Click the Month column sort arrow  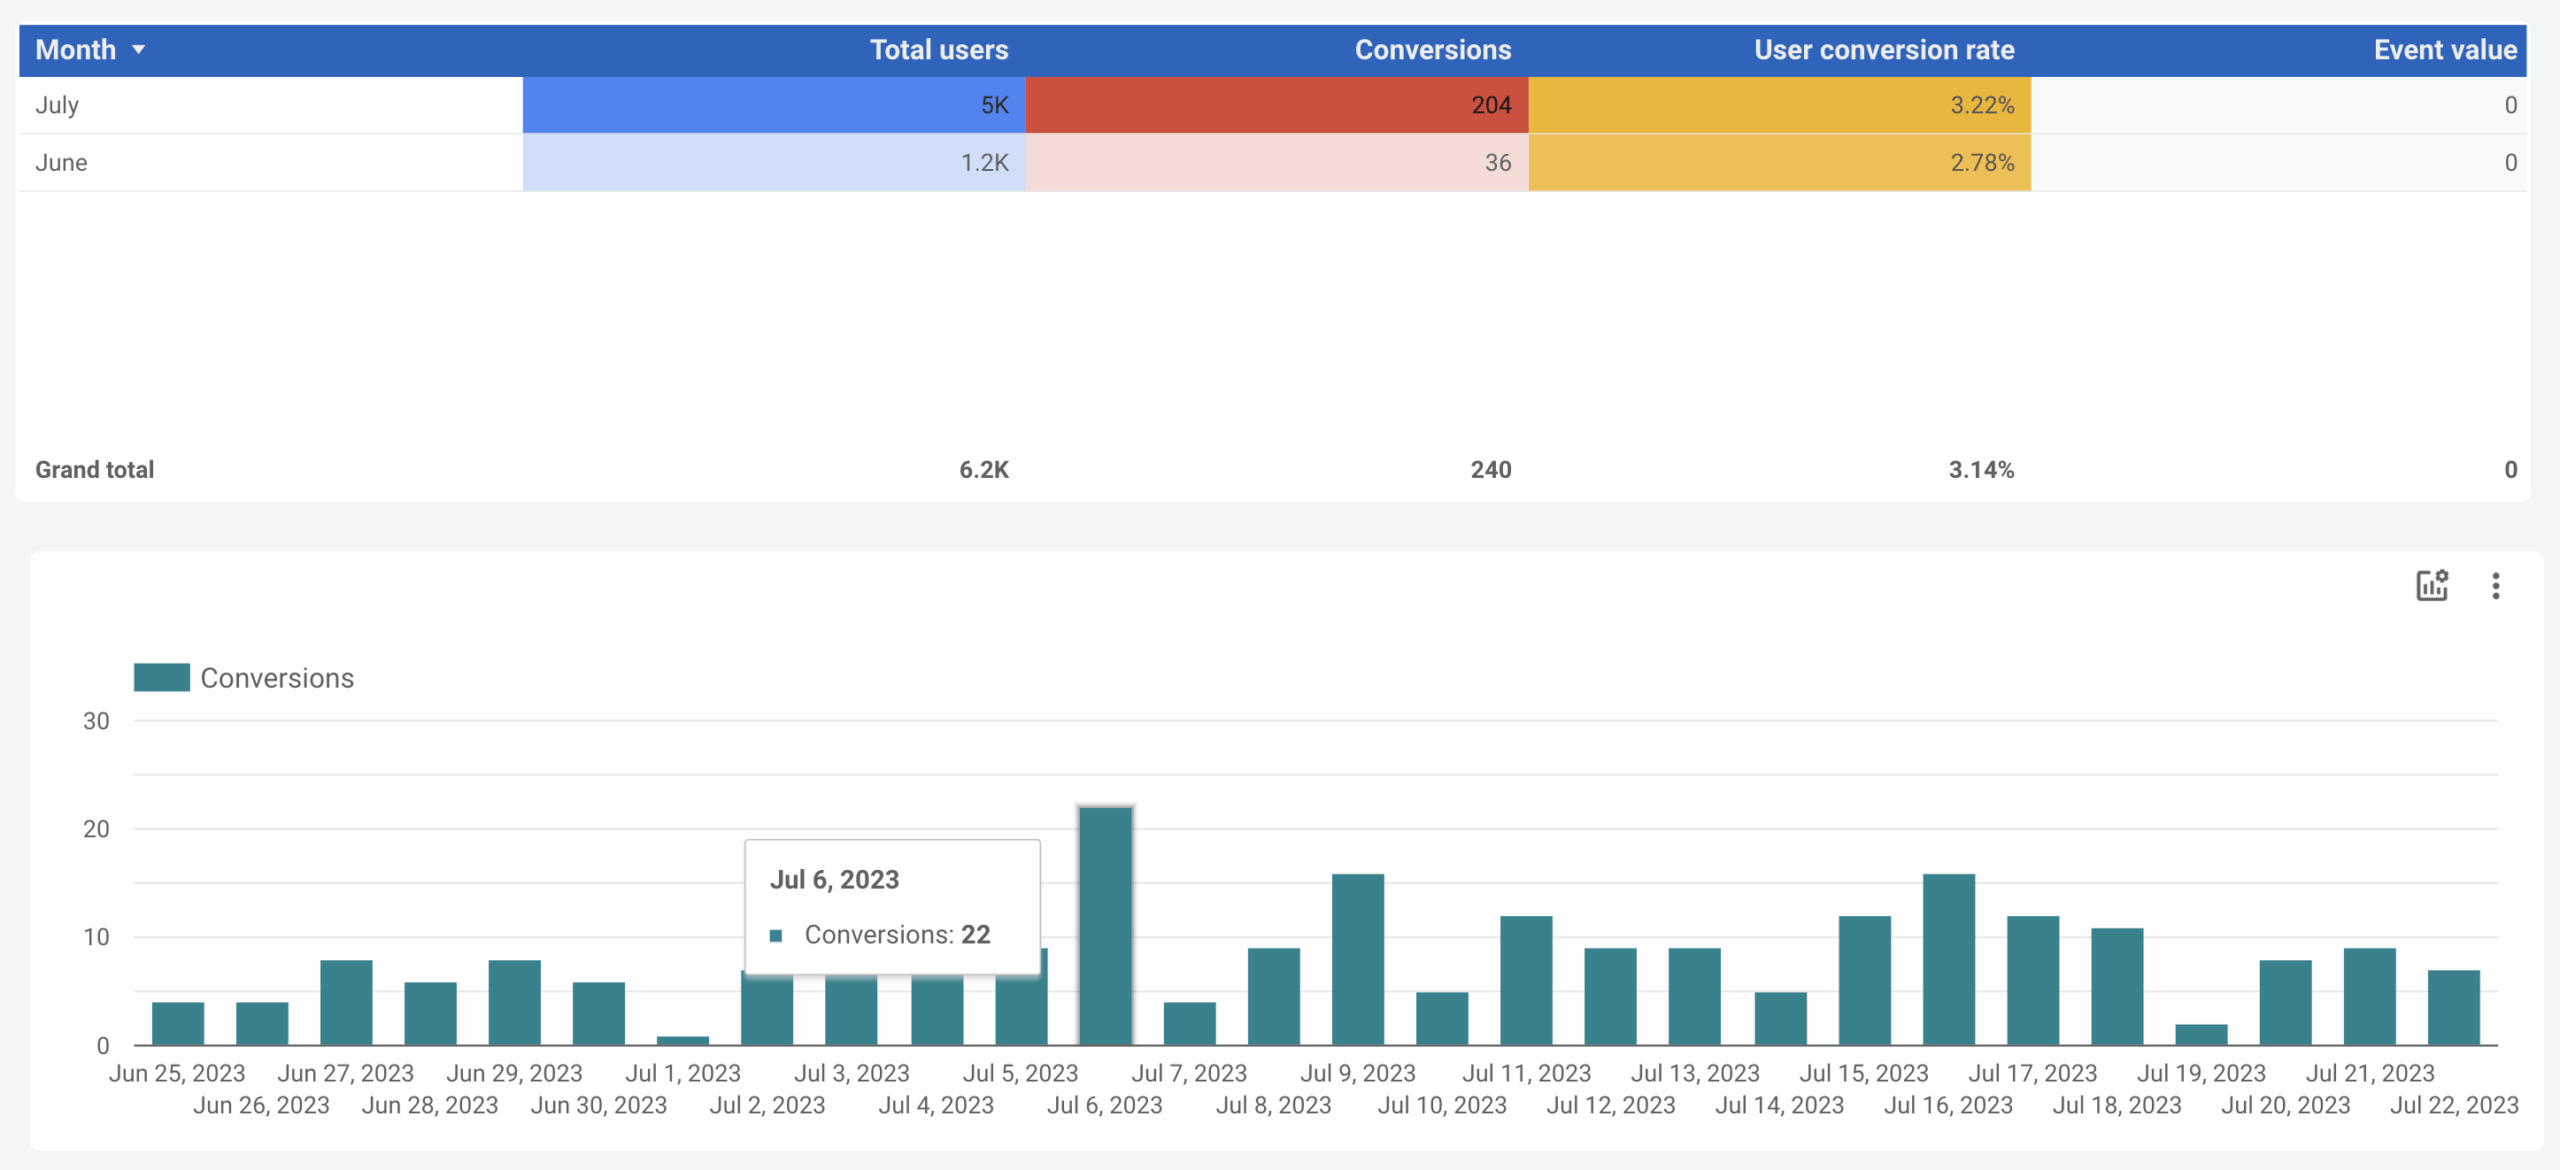[139, 50]
